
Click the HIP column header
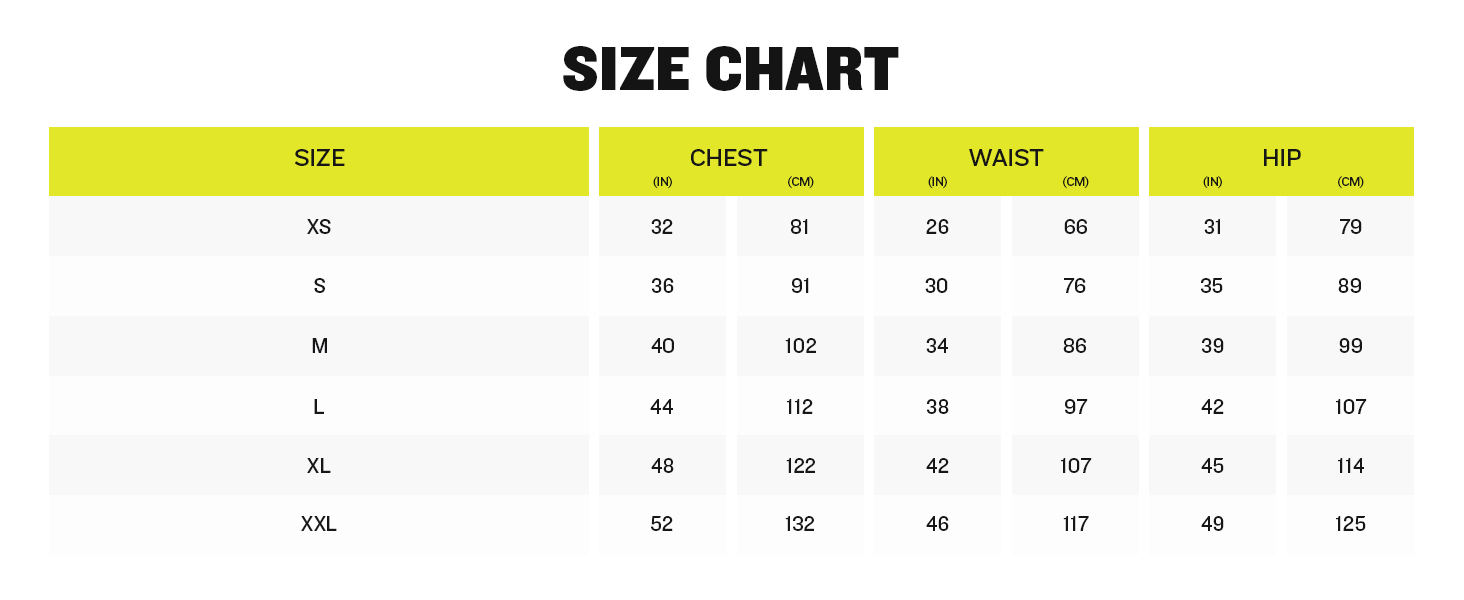click(x=1281, y=158)
